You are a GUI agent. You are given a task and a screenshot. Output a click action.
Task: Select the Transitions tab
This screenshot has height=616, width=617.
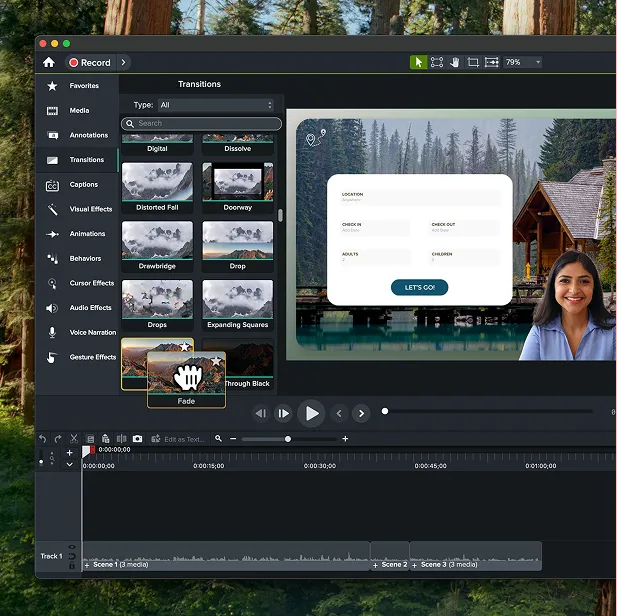point(77,160)
